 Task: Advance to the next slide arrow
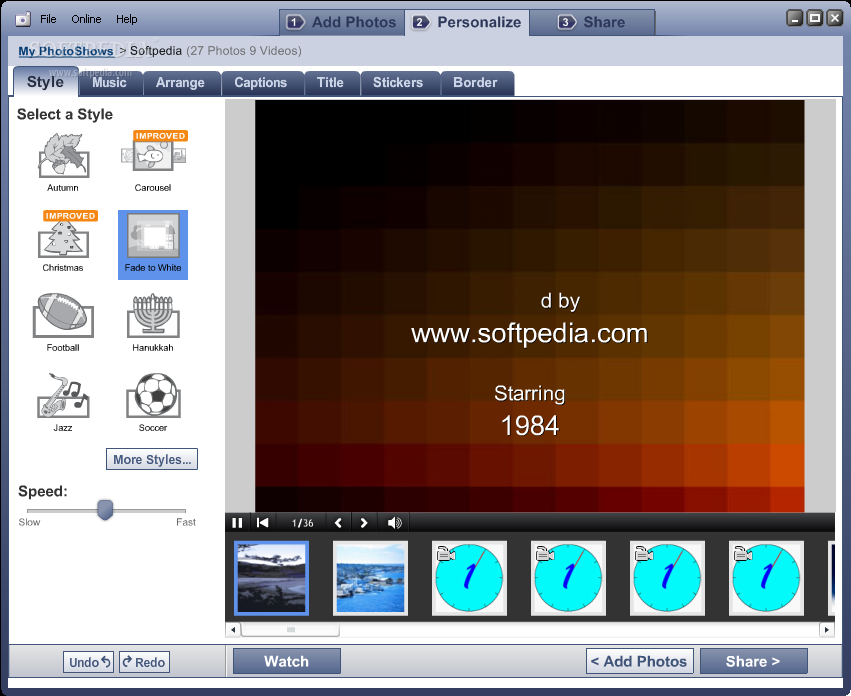[x=364, y=523]
